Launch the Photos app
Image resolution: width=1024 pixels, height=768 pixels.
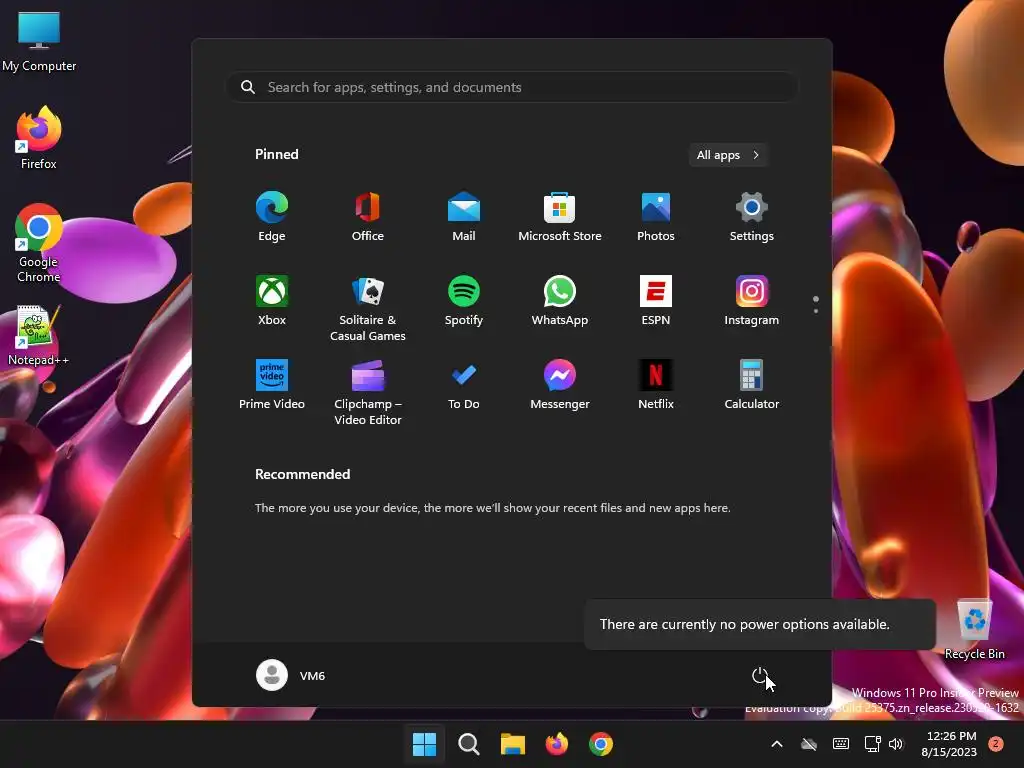click(656, 216)
